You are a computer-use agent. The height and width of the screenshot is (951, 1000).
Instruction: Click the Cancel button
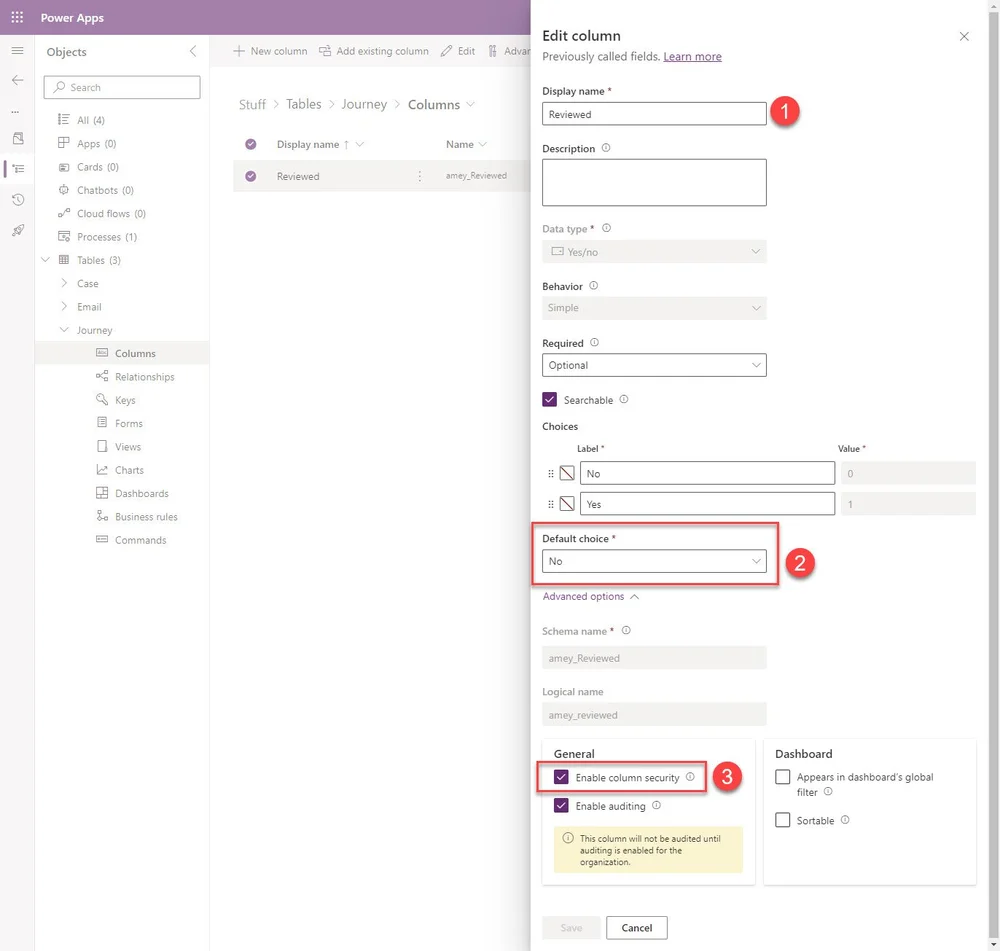point(637,928)
